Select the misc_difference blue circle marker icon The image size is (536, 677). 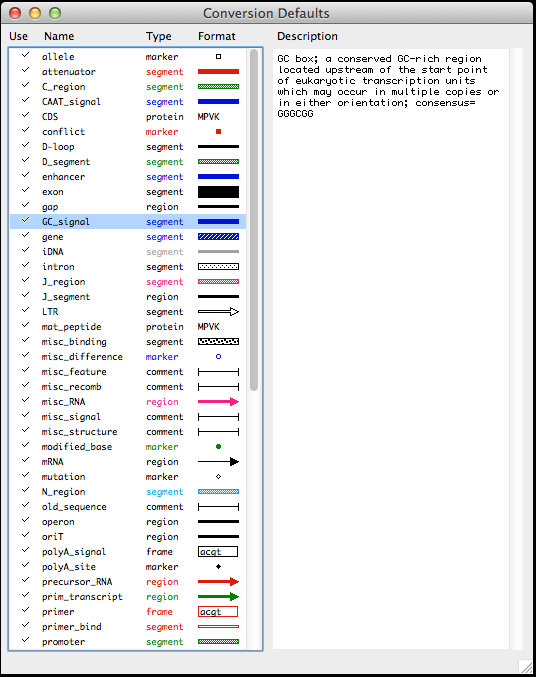219,357
